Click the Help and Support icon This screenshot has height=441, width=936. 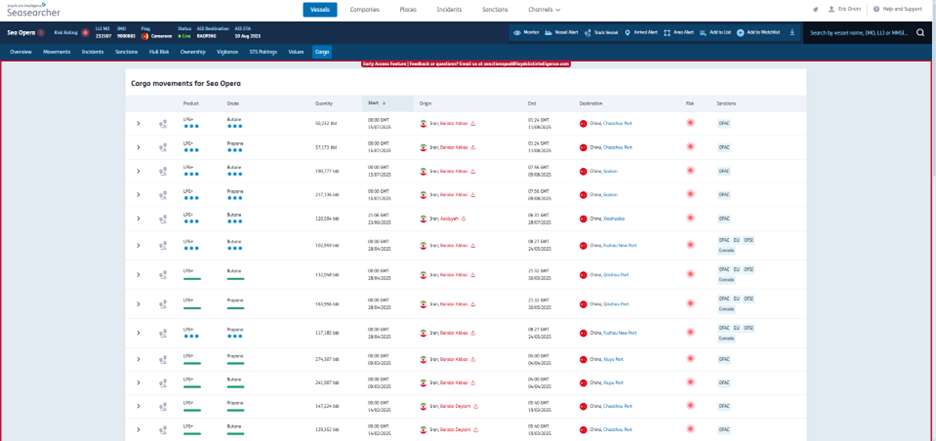[877, 9]
